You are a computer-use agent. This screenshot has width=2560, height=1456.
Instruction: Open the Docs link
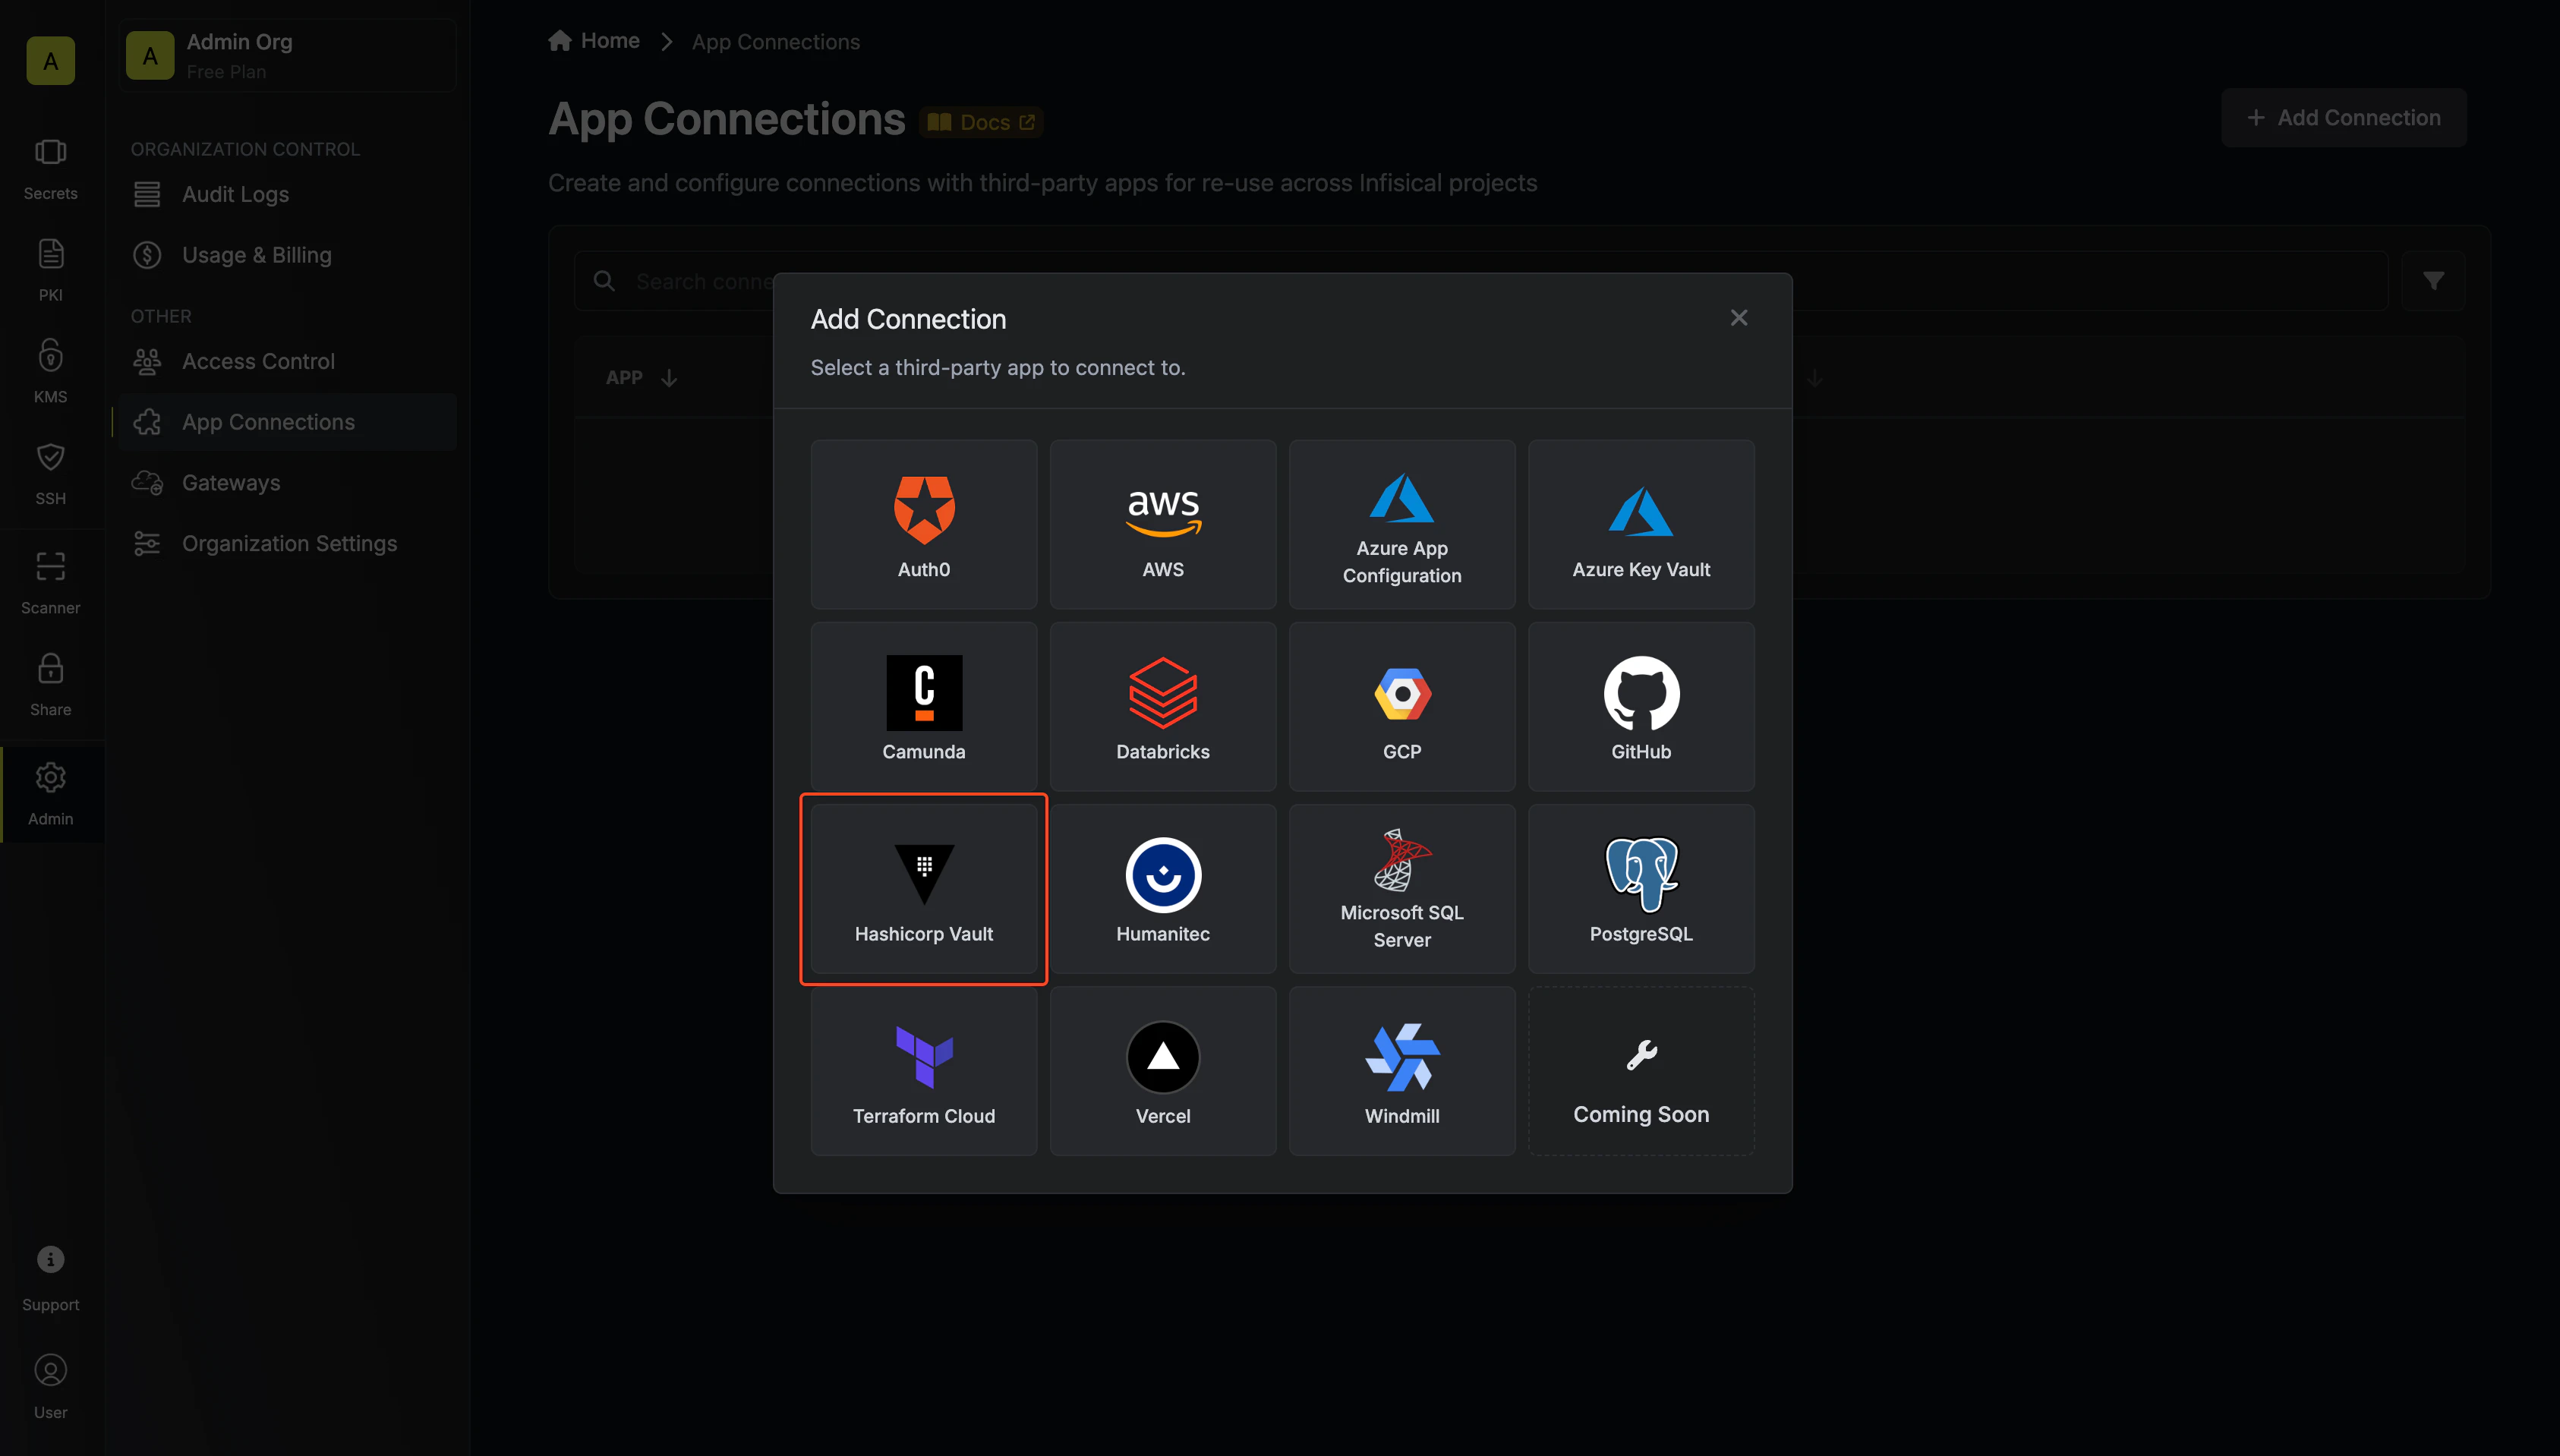[981, 122]
